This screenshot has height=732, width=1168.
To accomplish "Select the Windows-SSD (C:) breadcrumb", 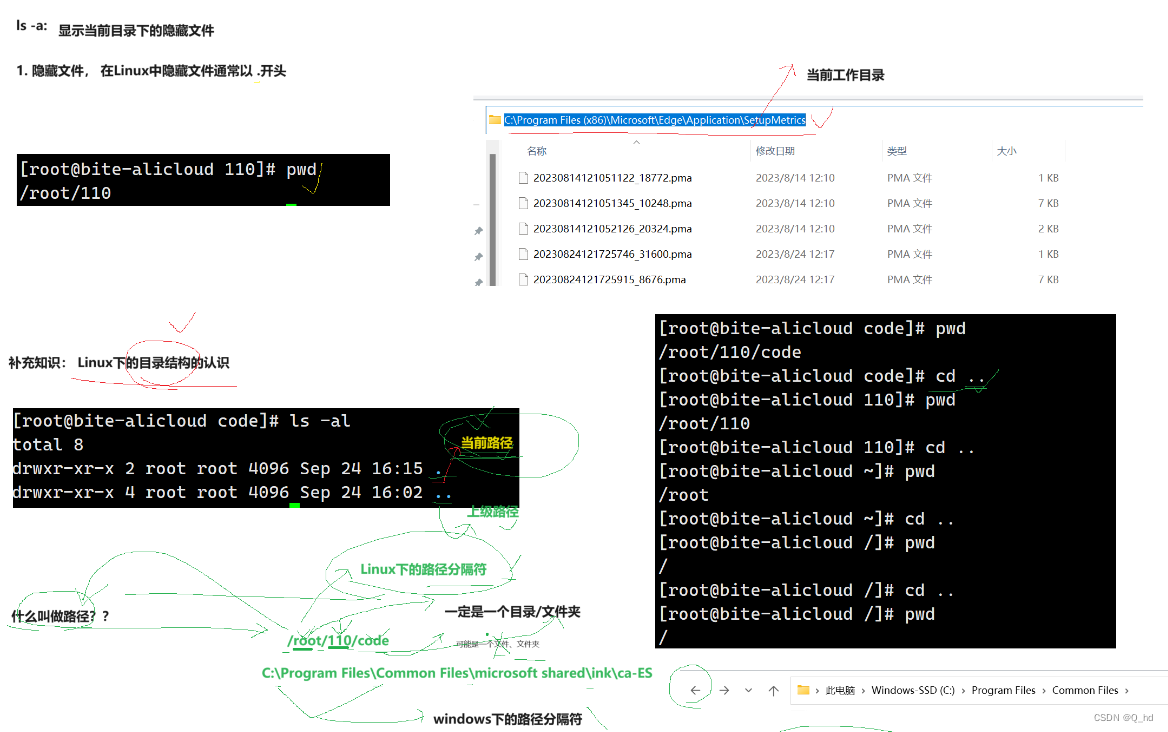I will pyautogui.click(x=912, y=690).
